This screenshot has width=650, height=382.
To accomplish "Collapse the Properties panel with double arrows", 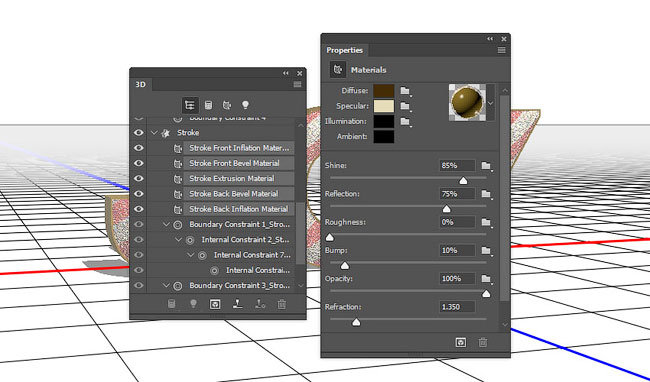I will [490, 39].
